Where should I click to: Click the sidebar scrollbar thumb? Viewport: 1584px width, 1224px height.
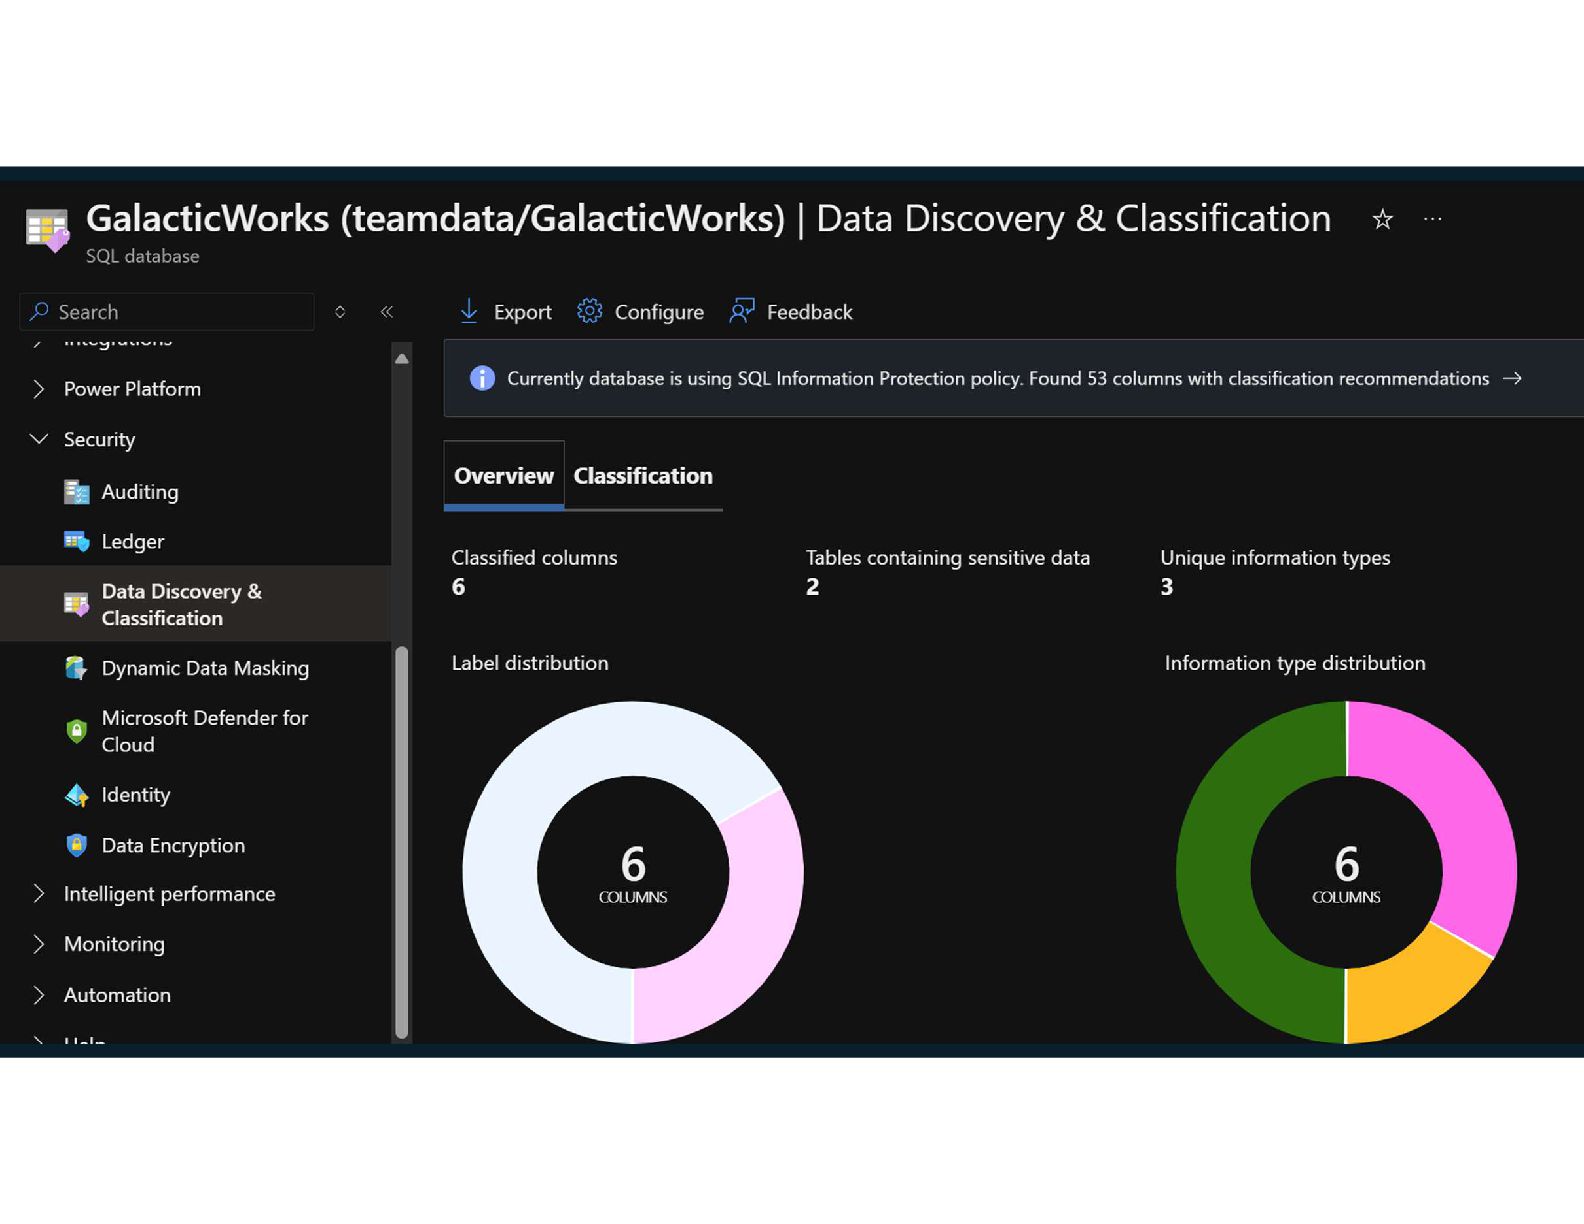[402, 842]
